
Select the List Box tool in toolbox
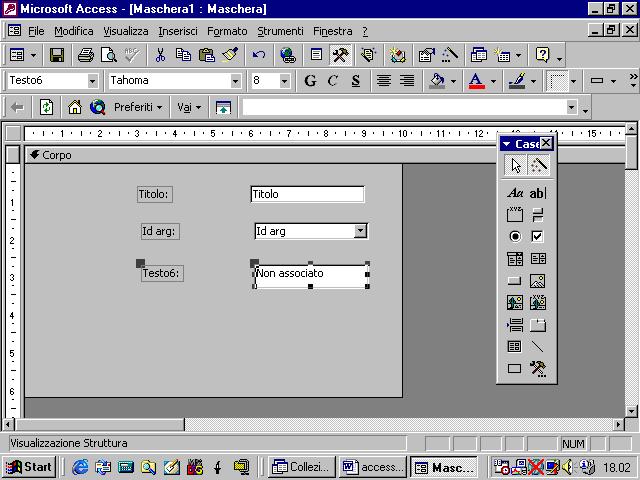[538, 258]
